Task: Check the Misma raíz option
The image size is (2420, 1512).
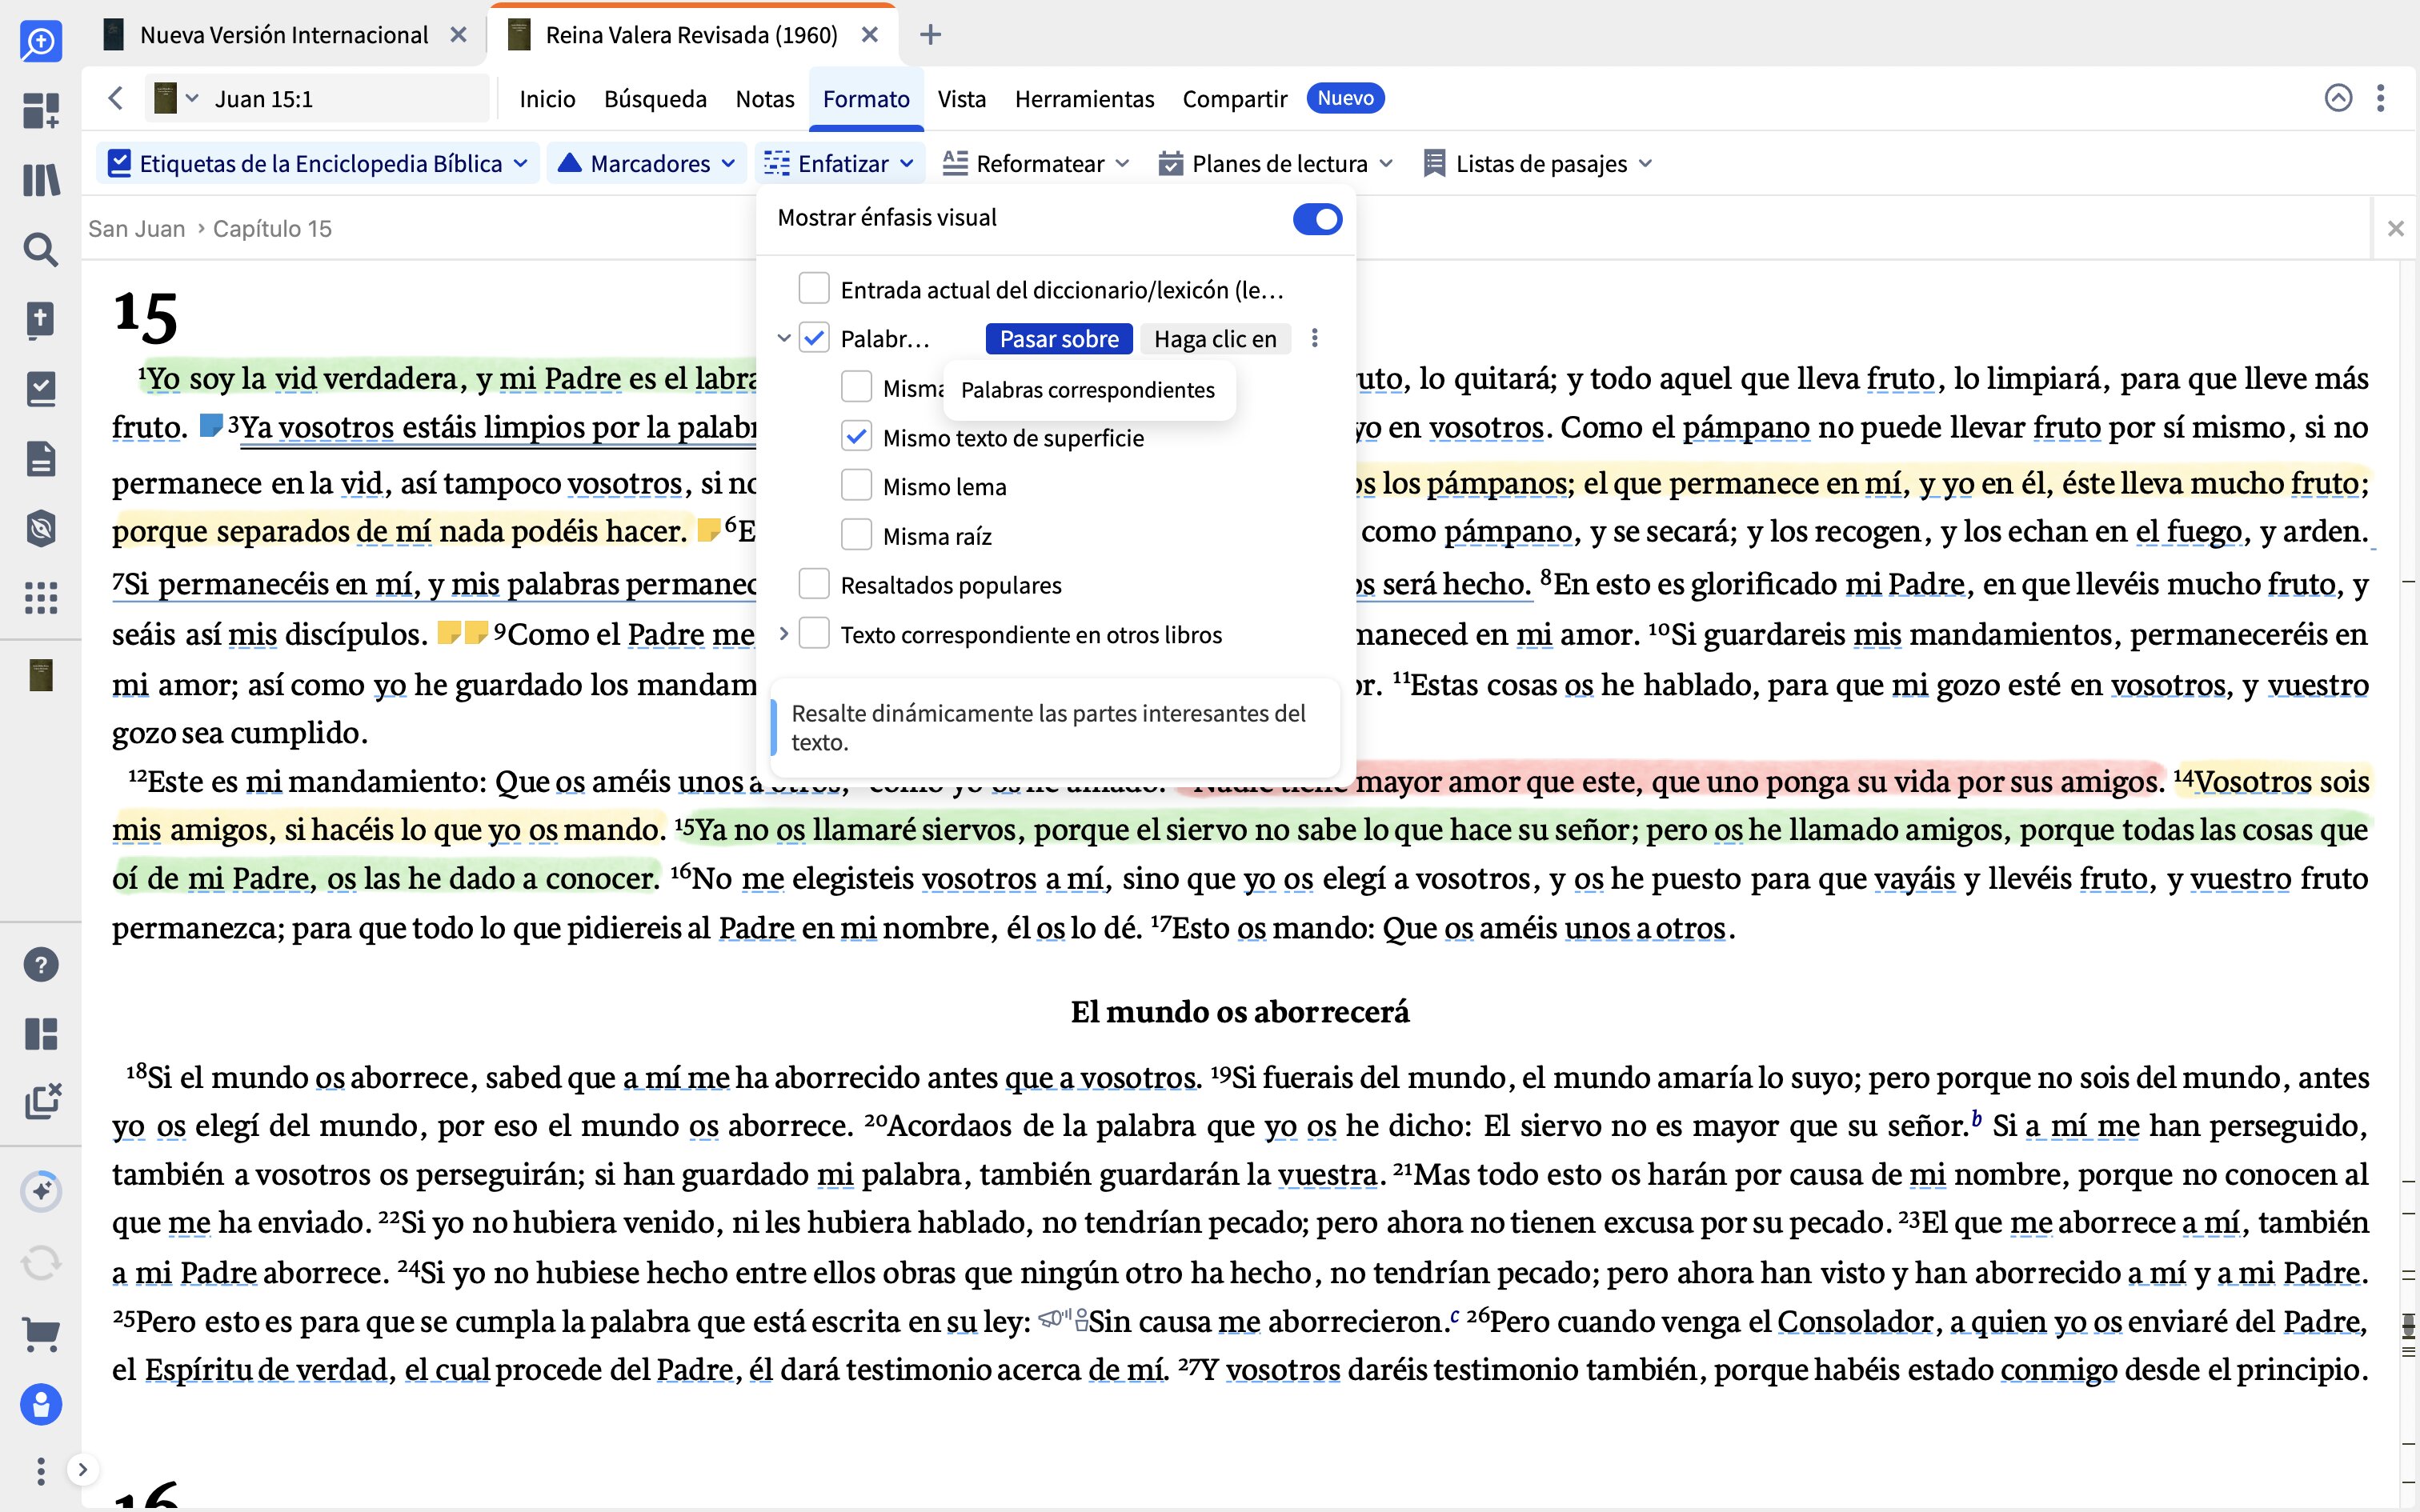Action: pyautogui.click(x=856, y=535)
